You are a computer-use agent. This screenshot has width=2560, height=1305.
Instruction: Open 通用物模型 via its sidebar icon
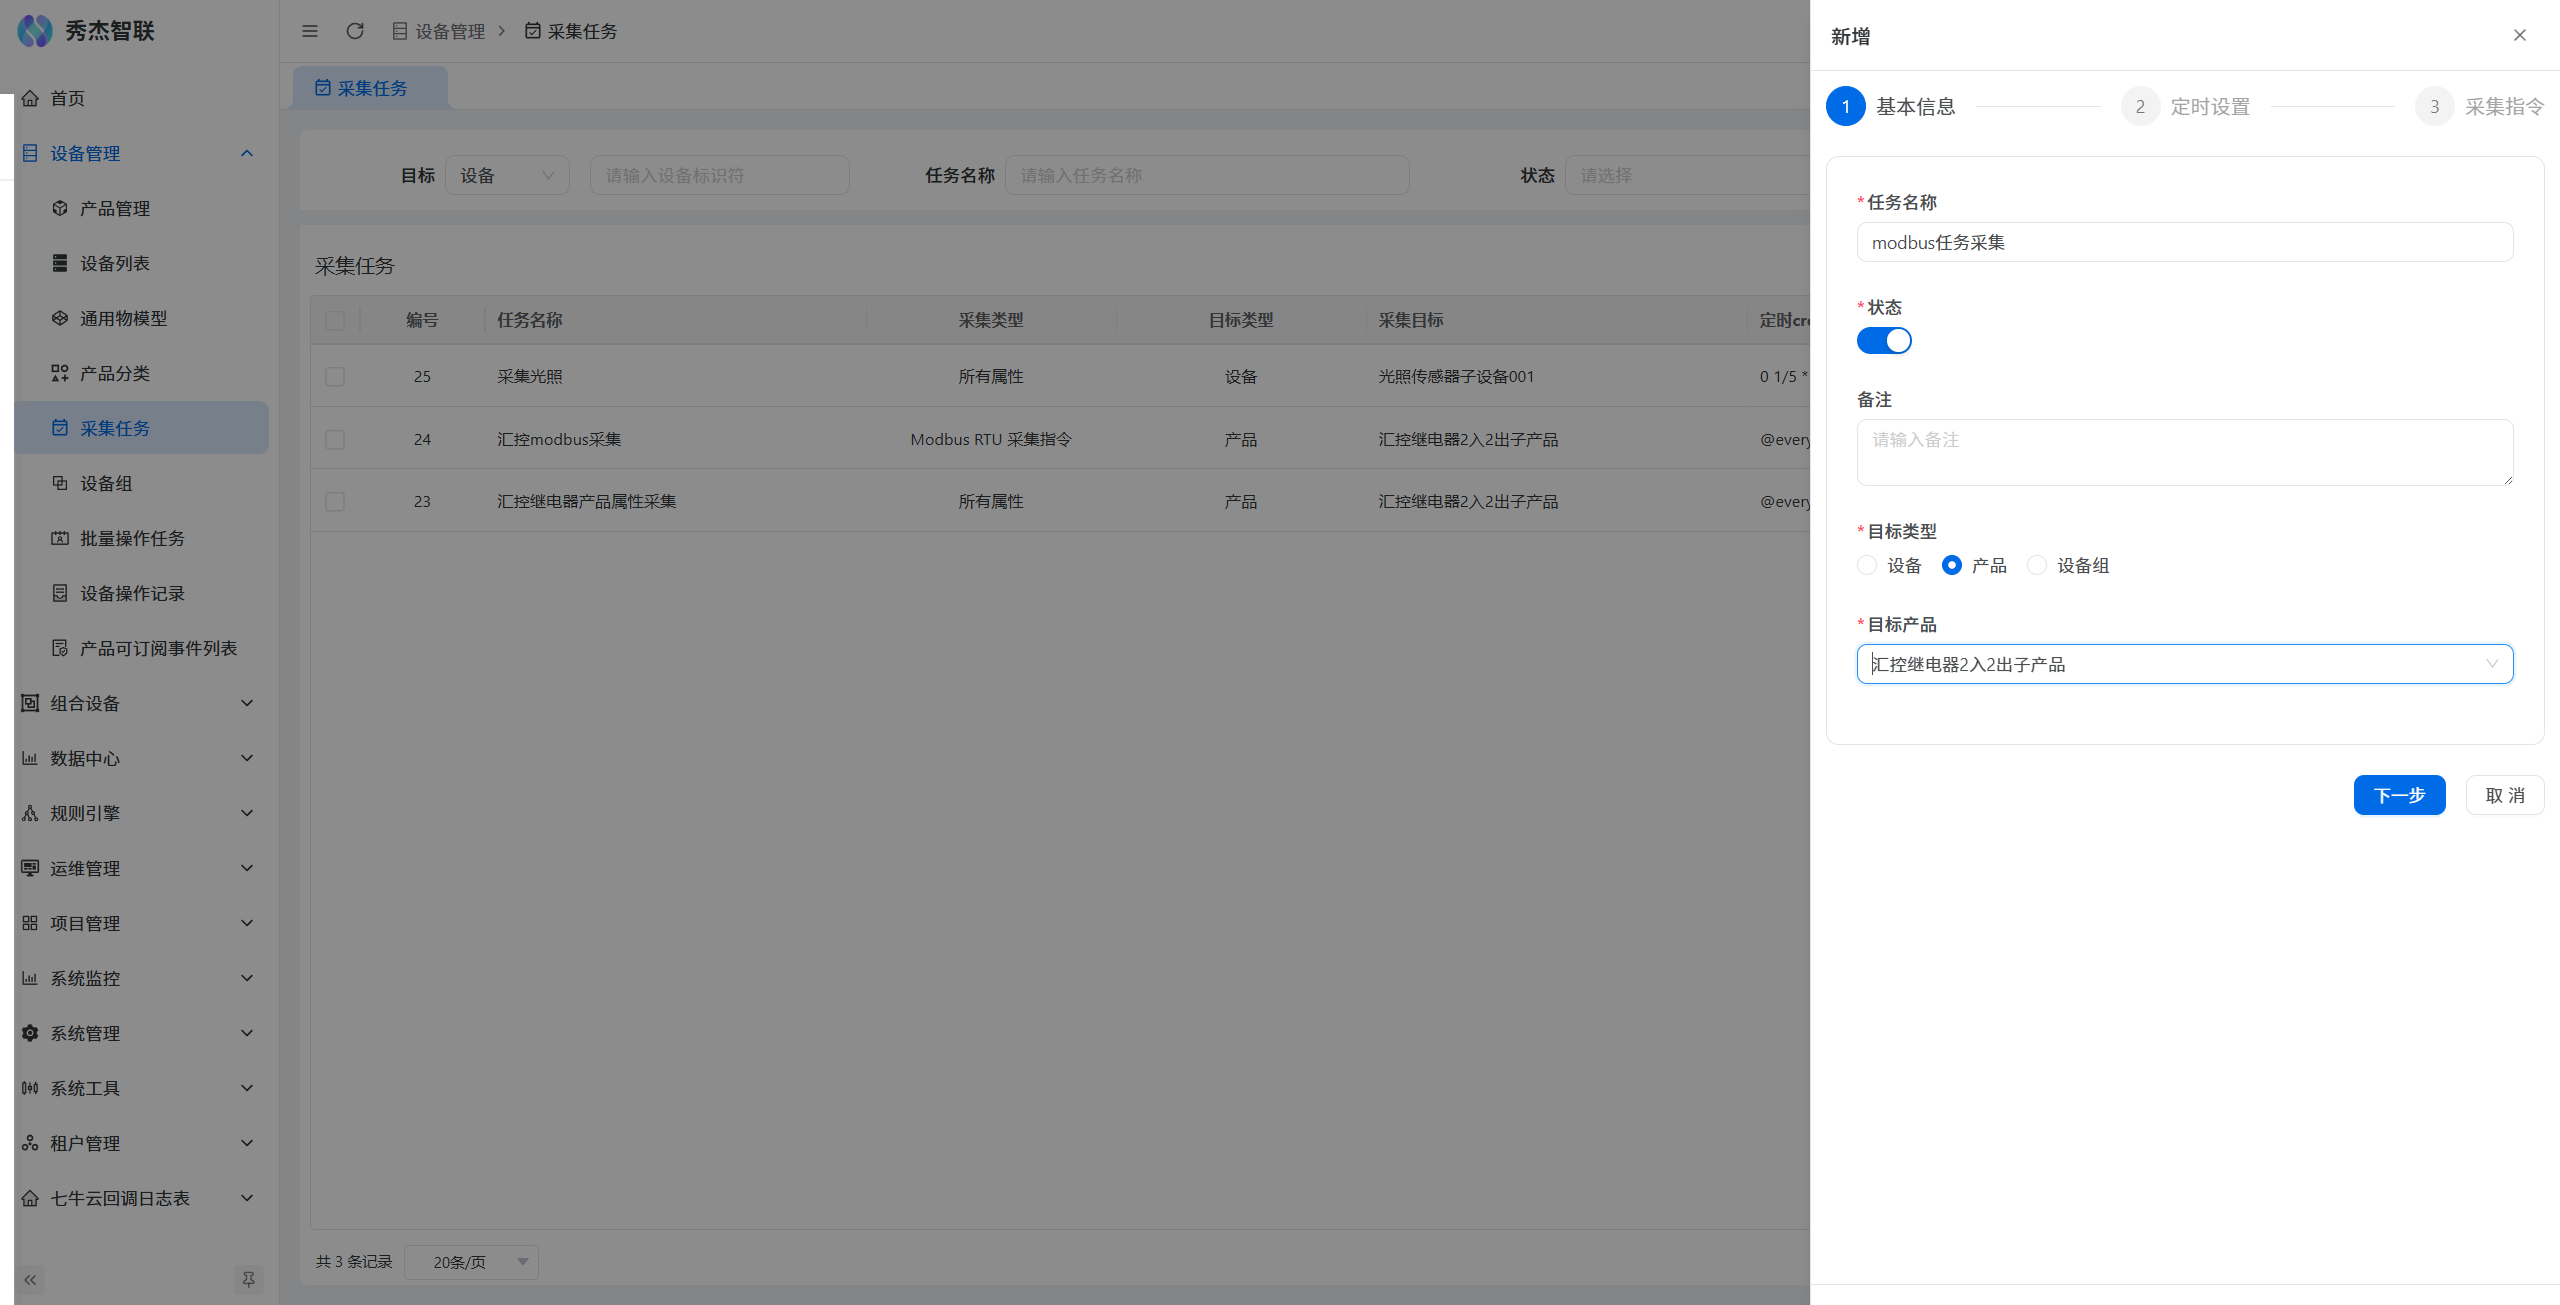tap(60, 318)
